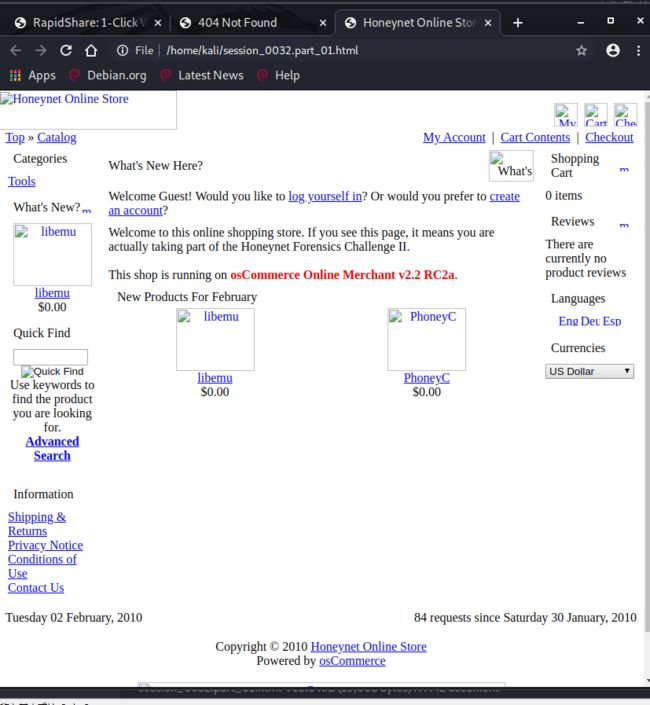
Task: Open Advanced Search
Action: (52, 448)
